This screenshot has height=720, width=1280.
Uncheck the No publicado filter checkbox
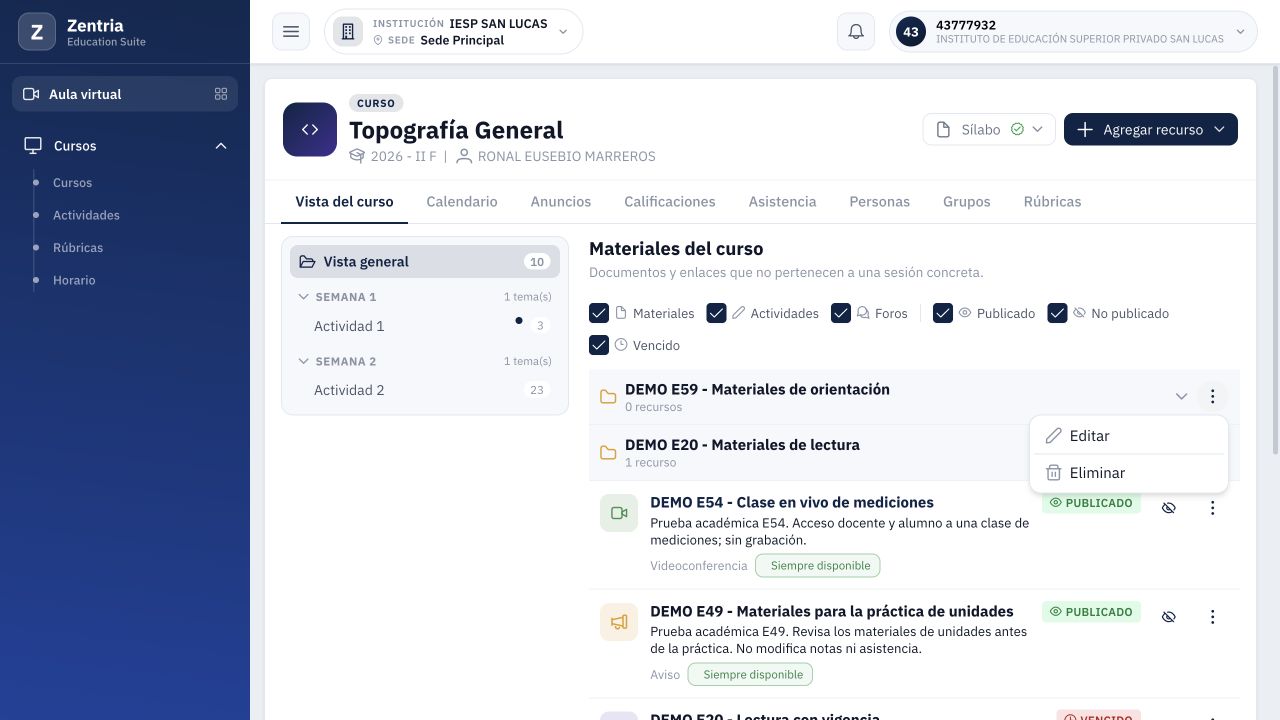point(1057,313)
